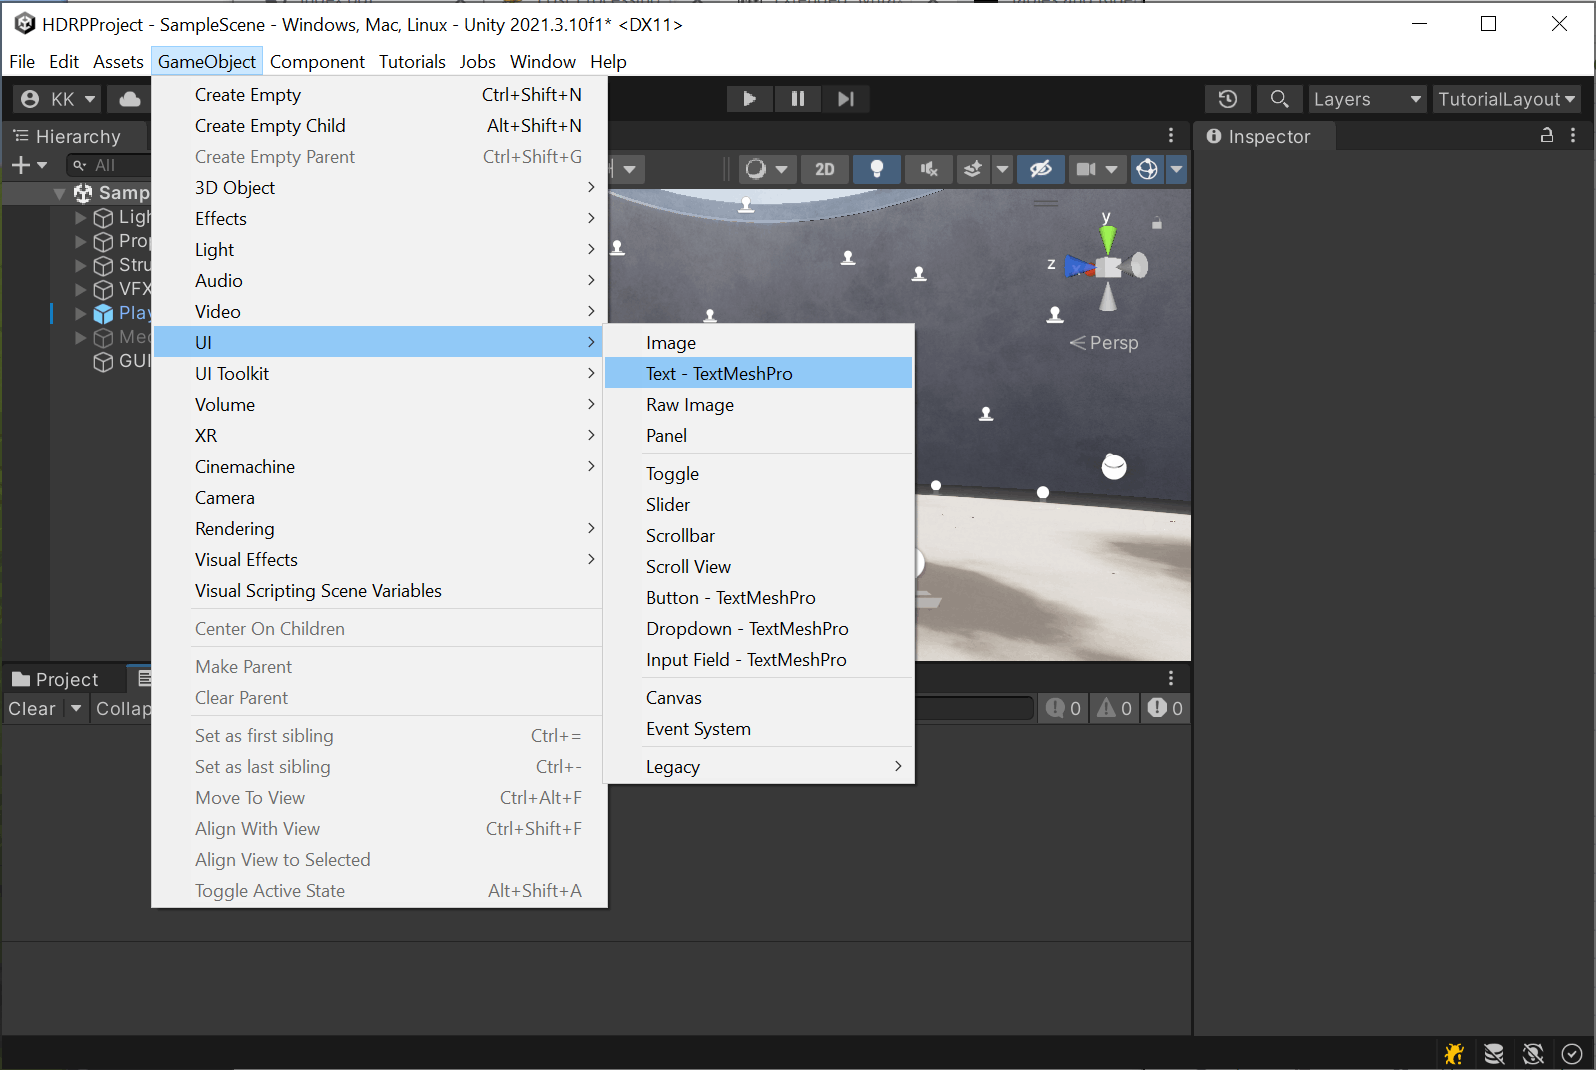Toggle 2D view mode in Scene

click(825, 169)
